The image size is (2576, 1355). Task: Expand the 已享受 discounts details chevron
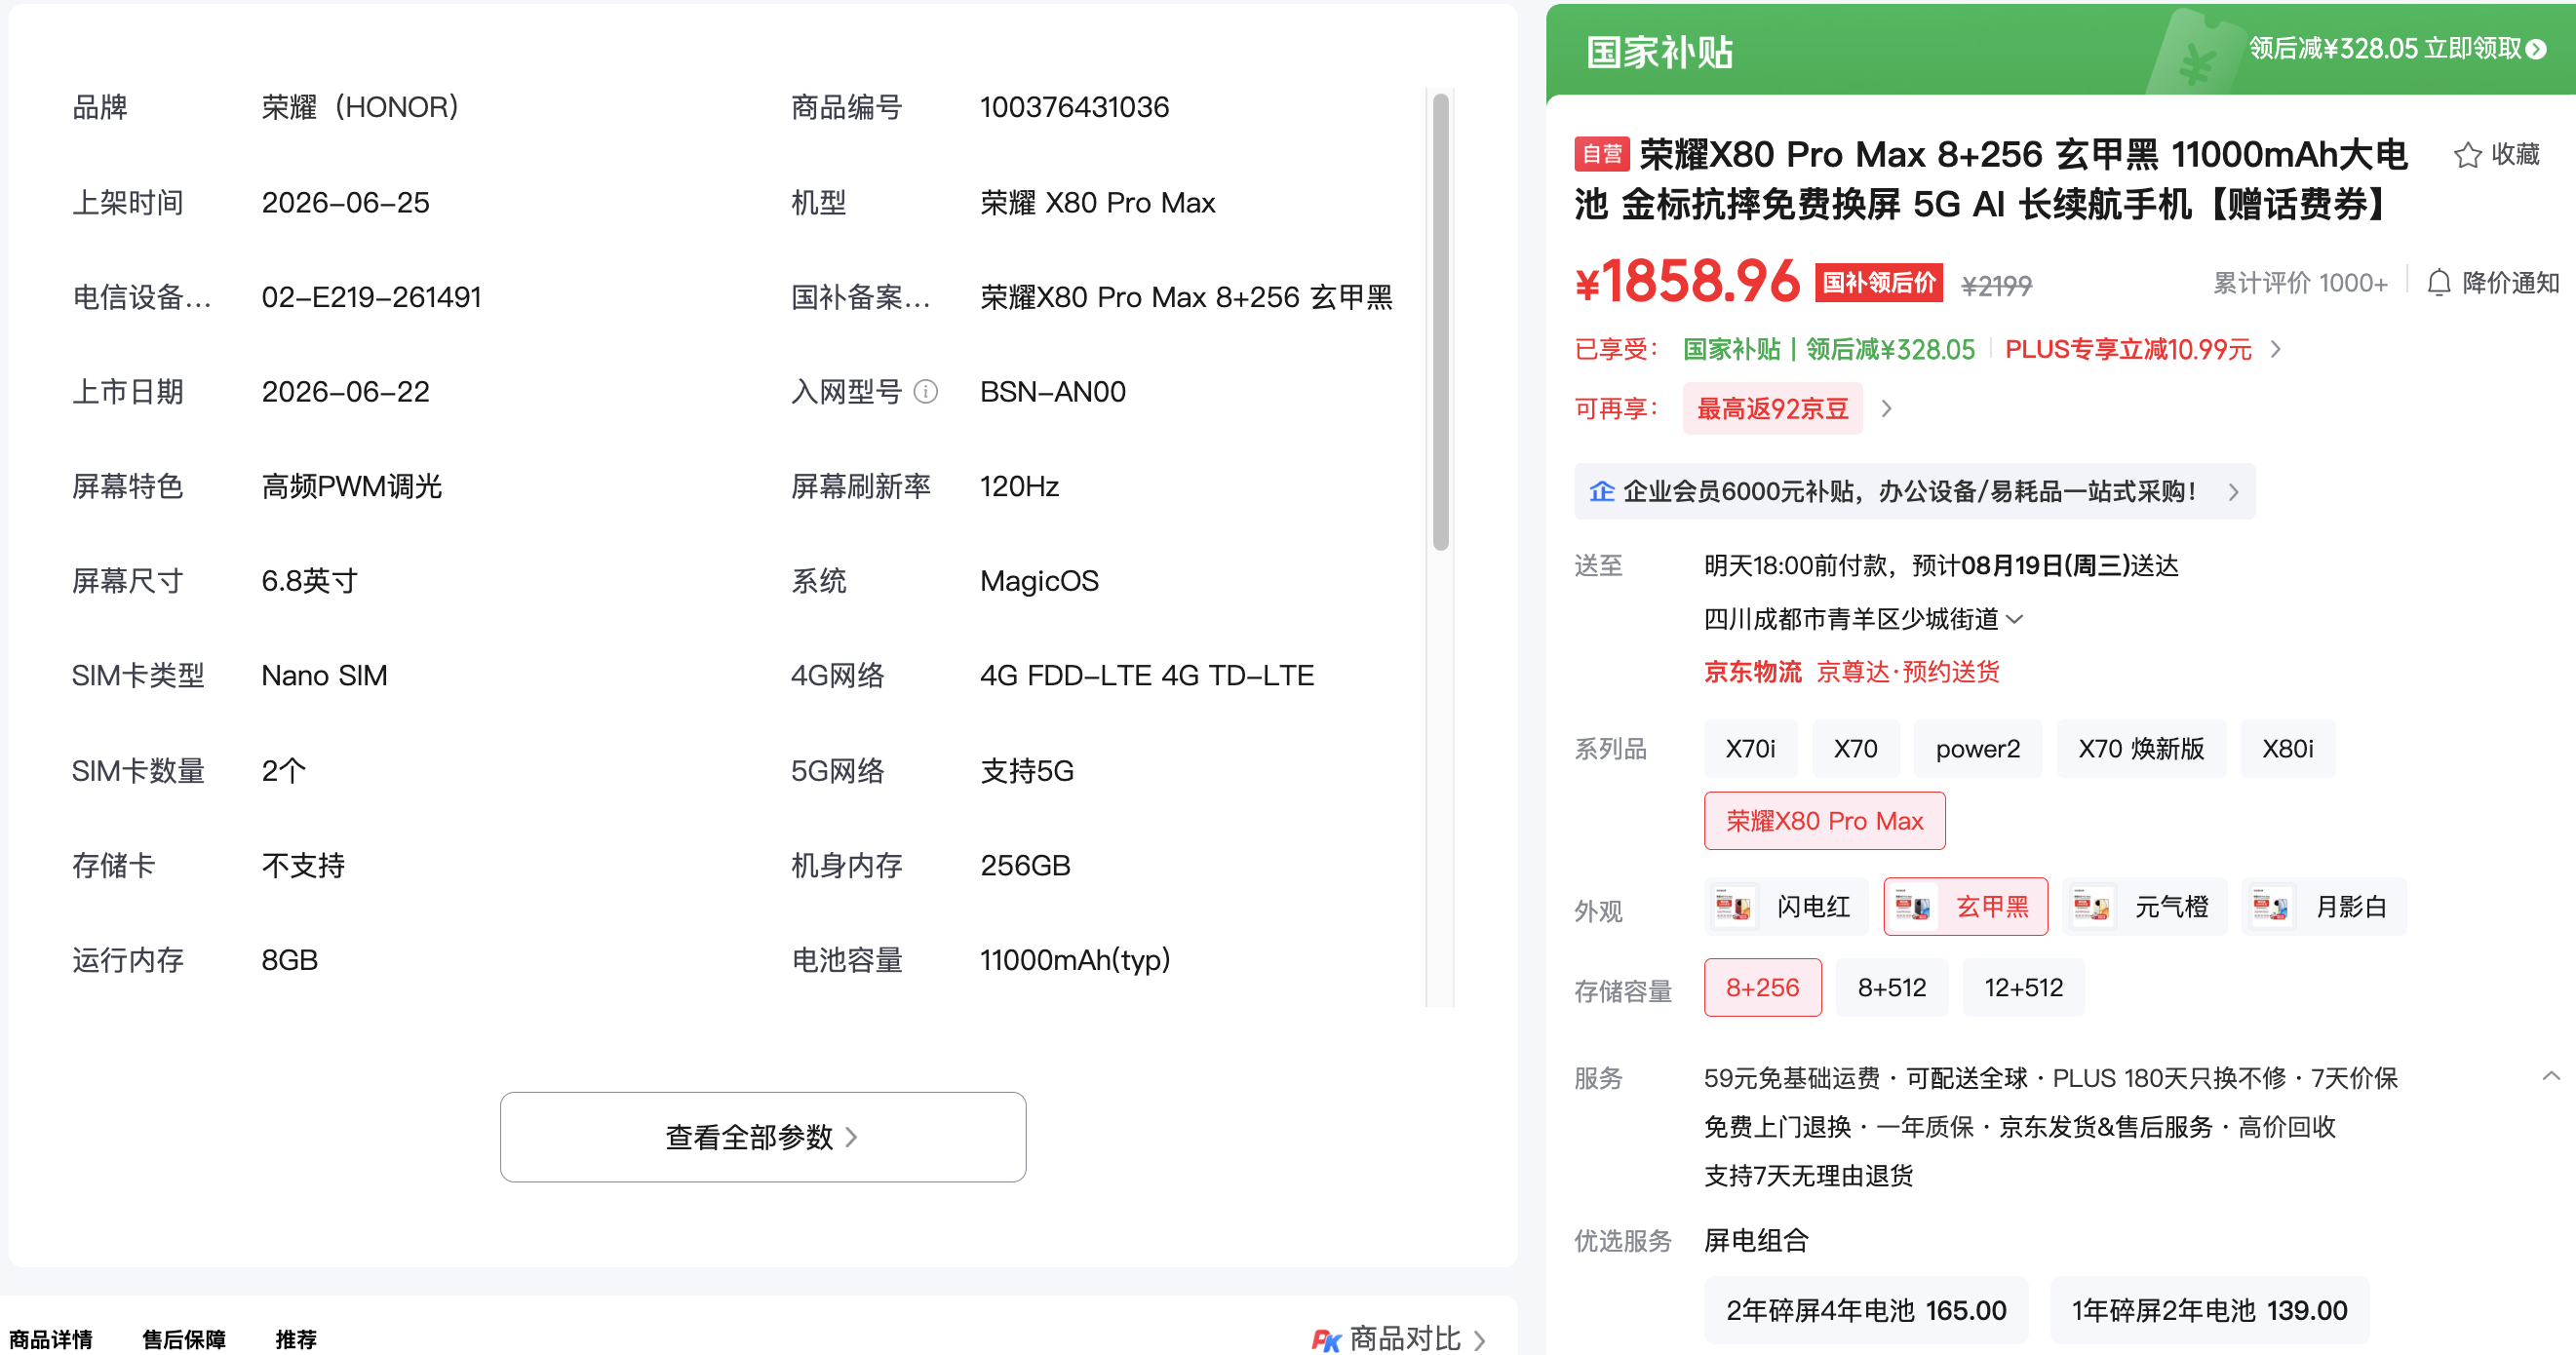[2276, 349]
